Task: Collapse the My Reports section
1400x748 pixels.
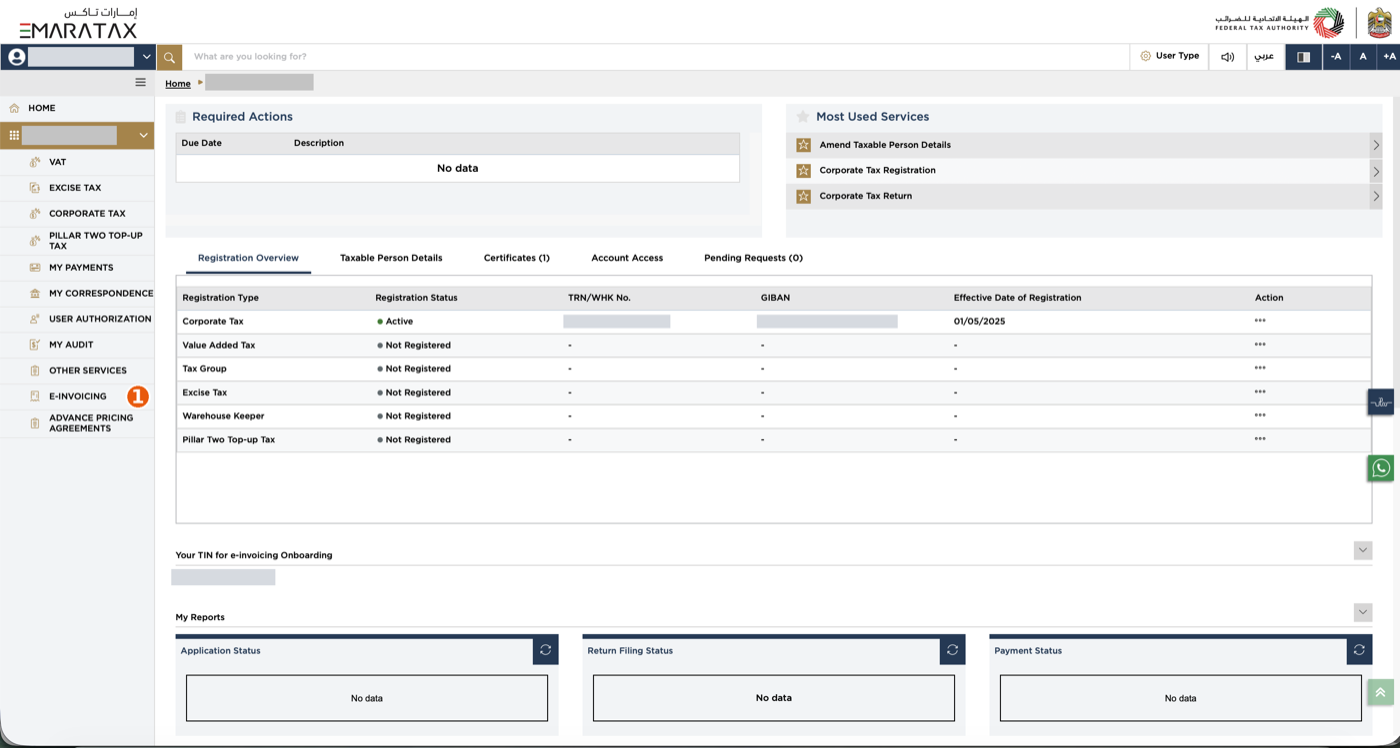Action: (x=1363, y=612)
